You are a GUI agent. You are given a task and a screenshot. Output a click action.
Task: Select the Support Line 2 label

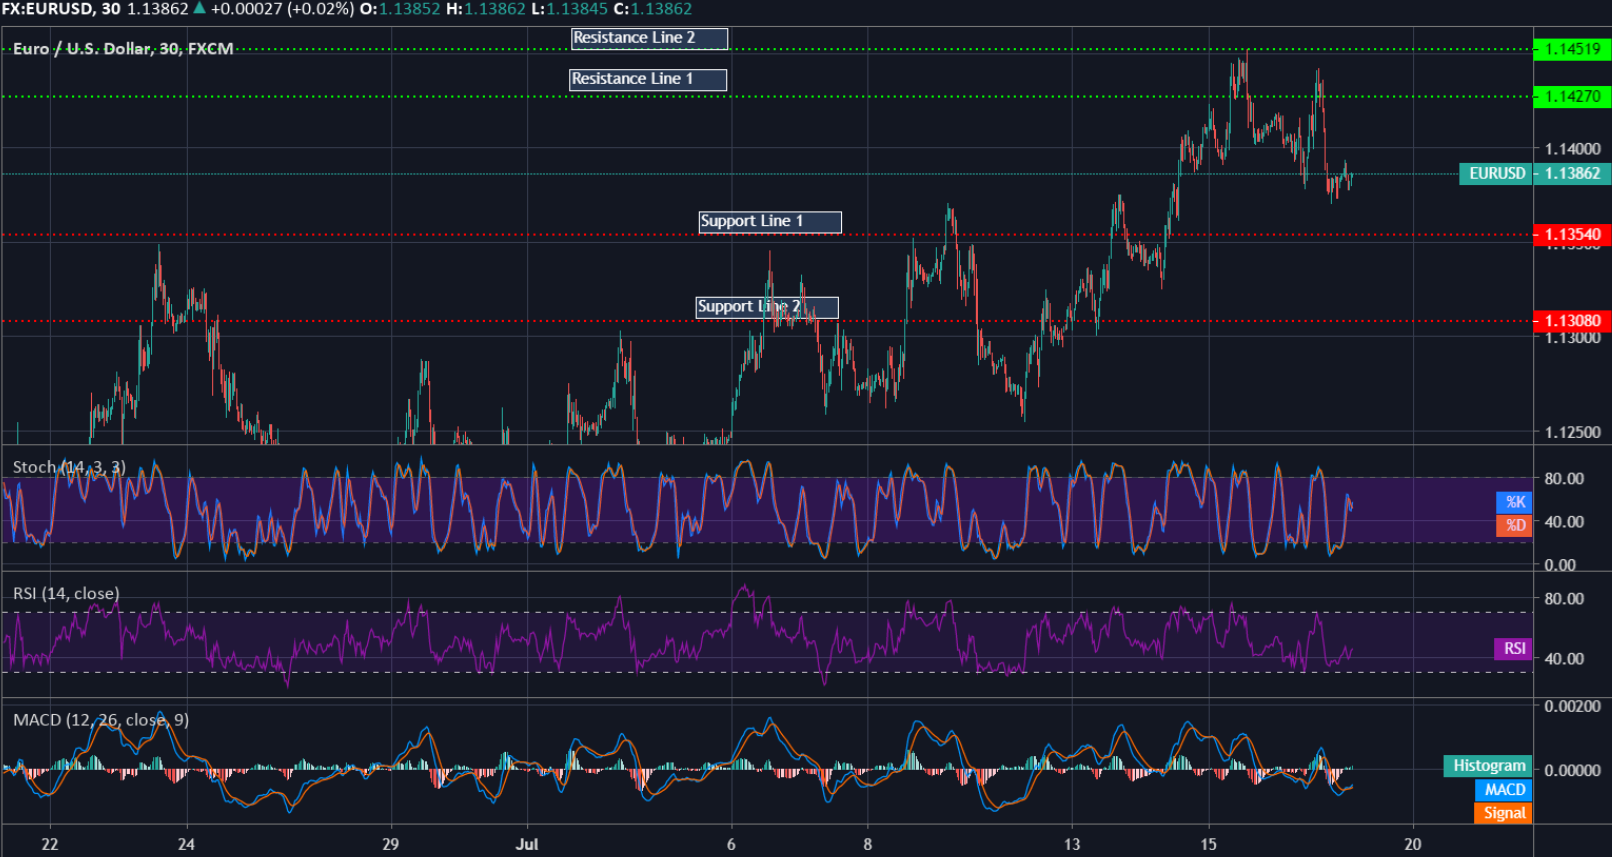click(767, 307)
